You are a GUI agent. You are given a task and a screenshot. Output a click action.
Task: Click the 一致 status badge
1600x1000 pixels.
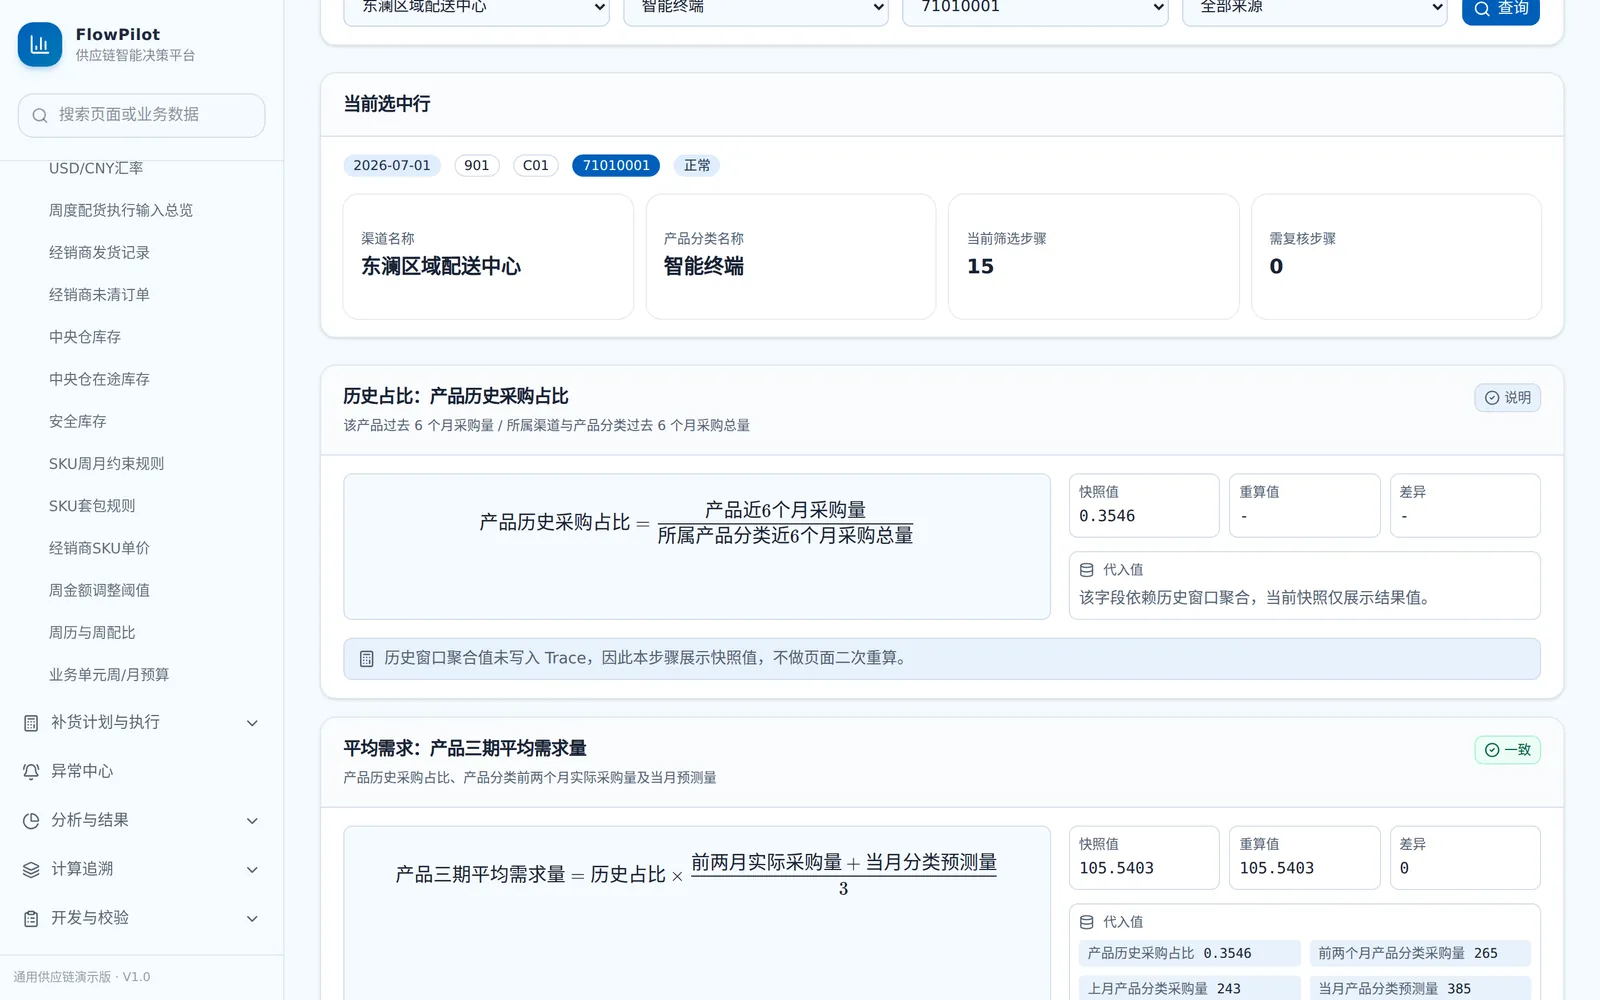(x=1507, y=750)
